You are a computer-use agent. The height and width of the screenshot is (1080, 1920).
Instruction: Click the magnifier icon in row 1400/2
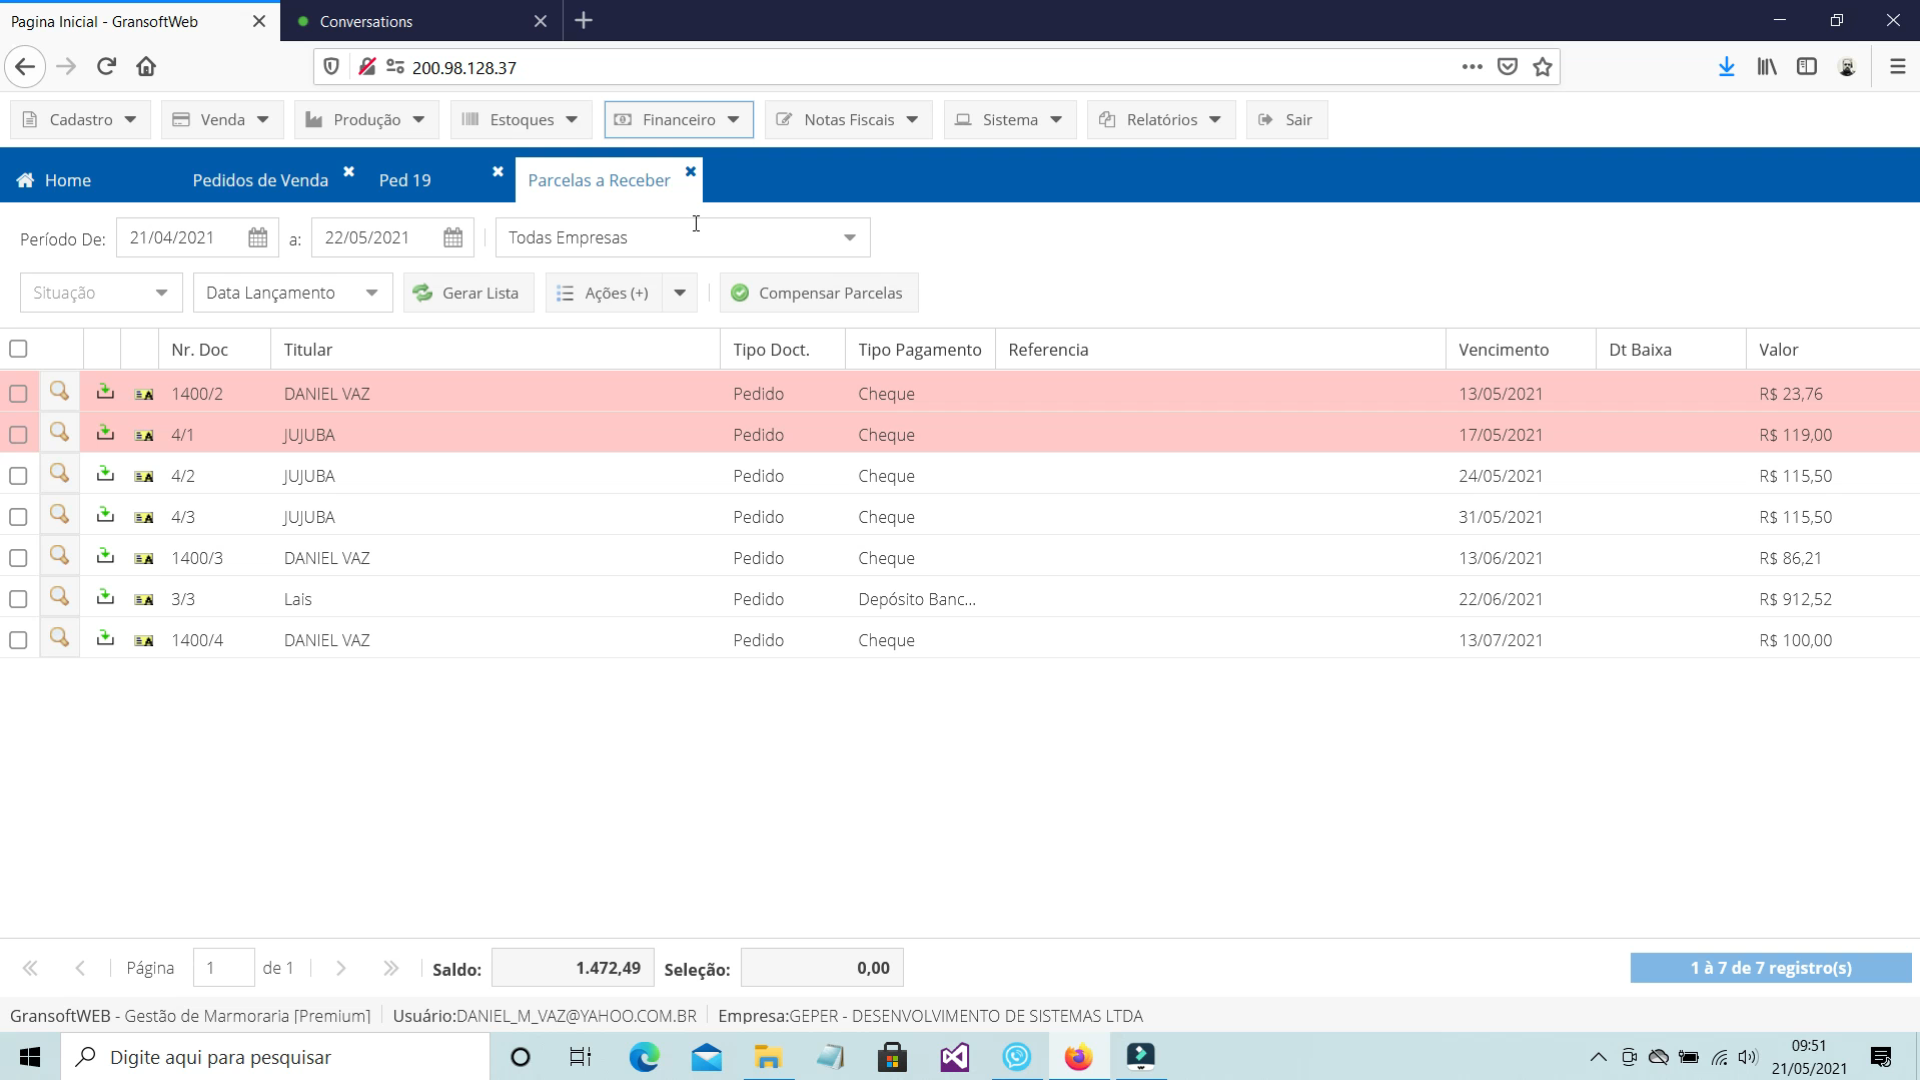(60, 392)
